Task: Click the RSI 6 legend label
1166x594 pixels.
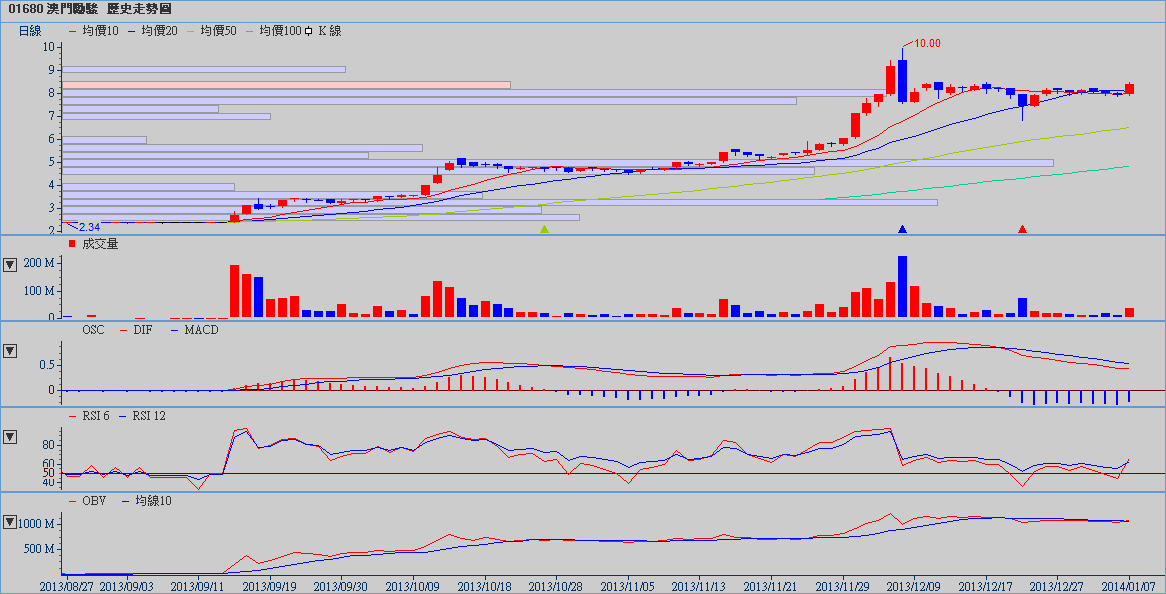Action: tap(88, 415)
